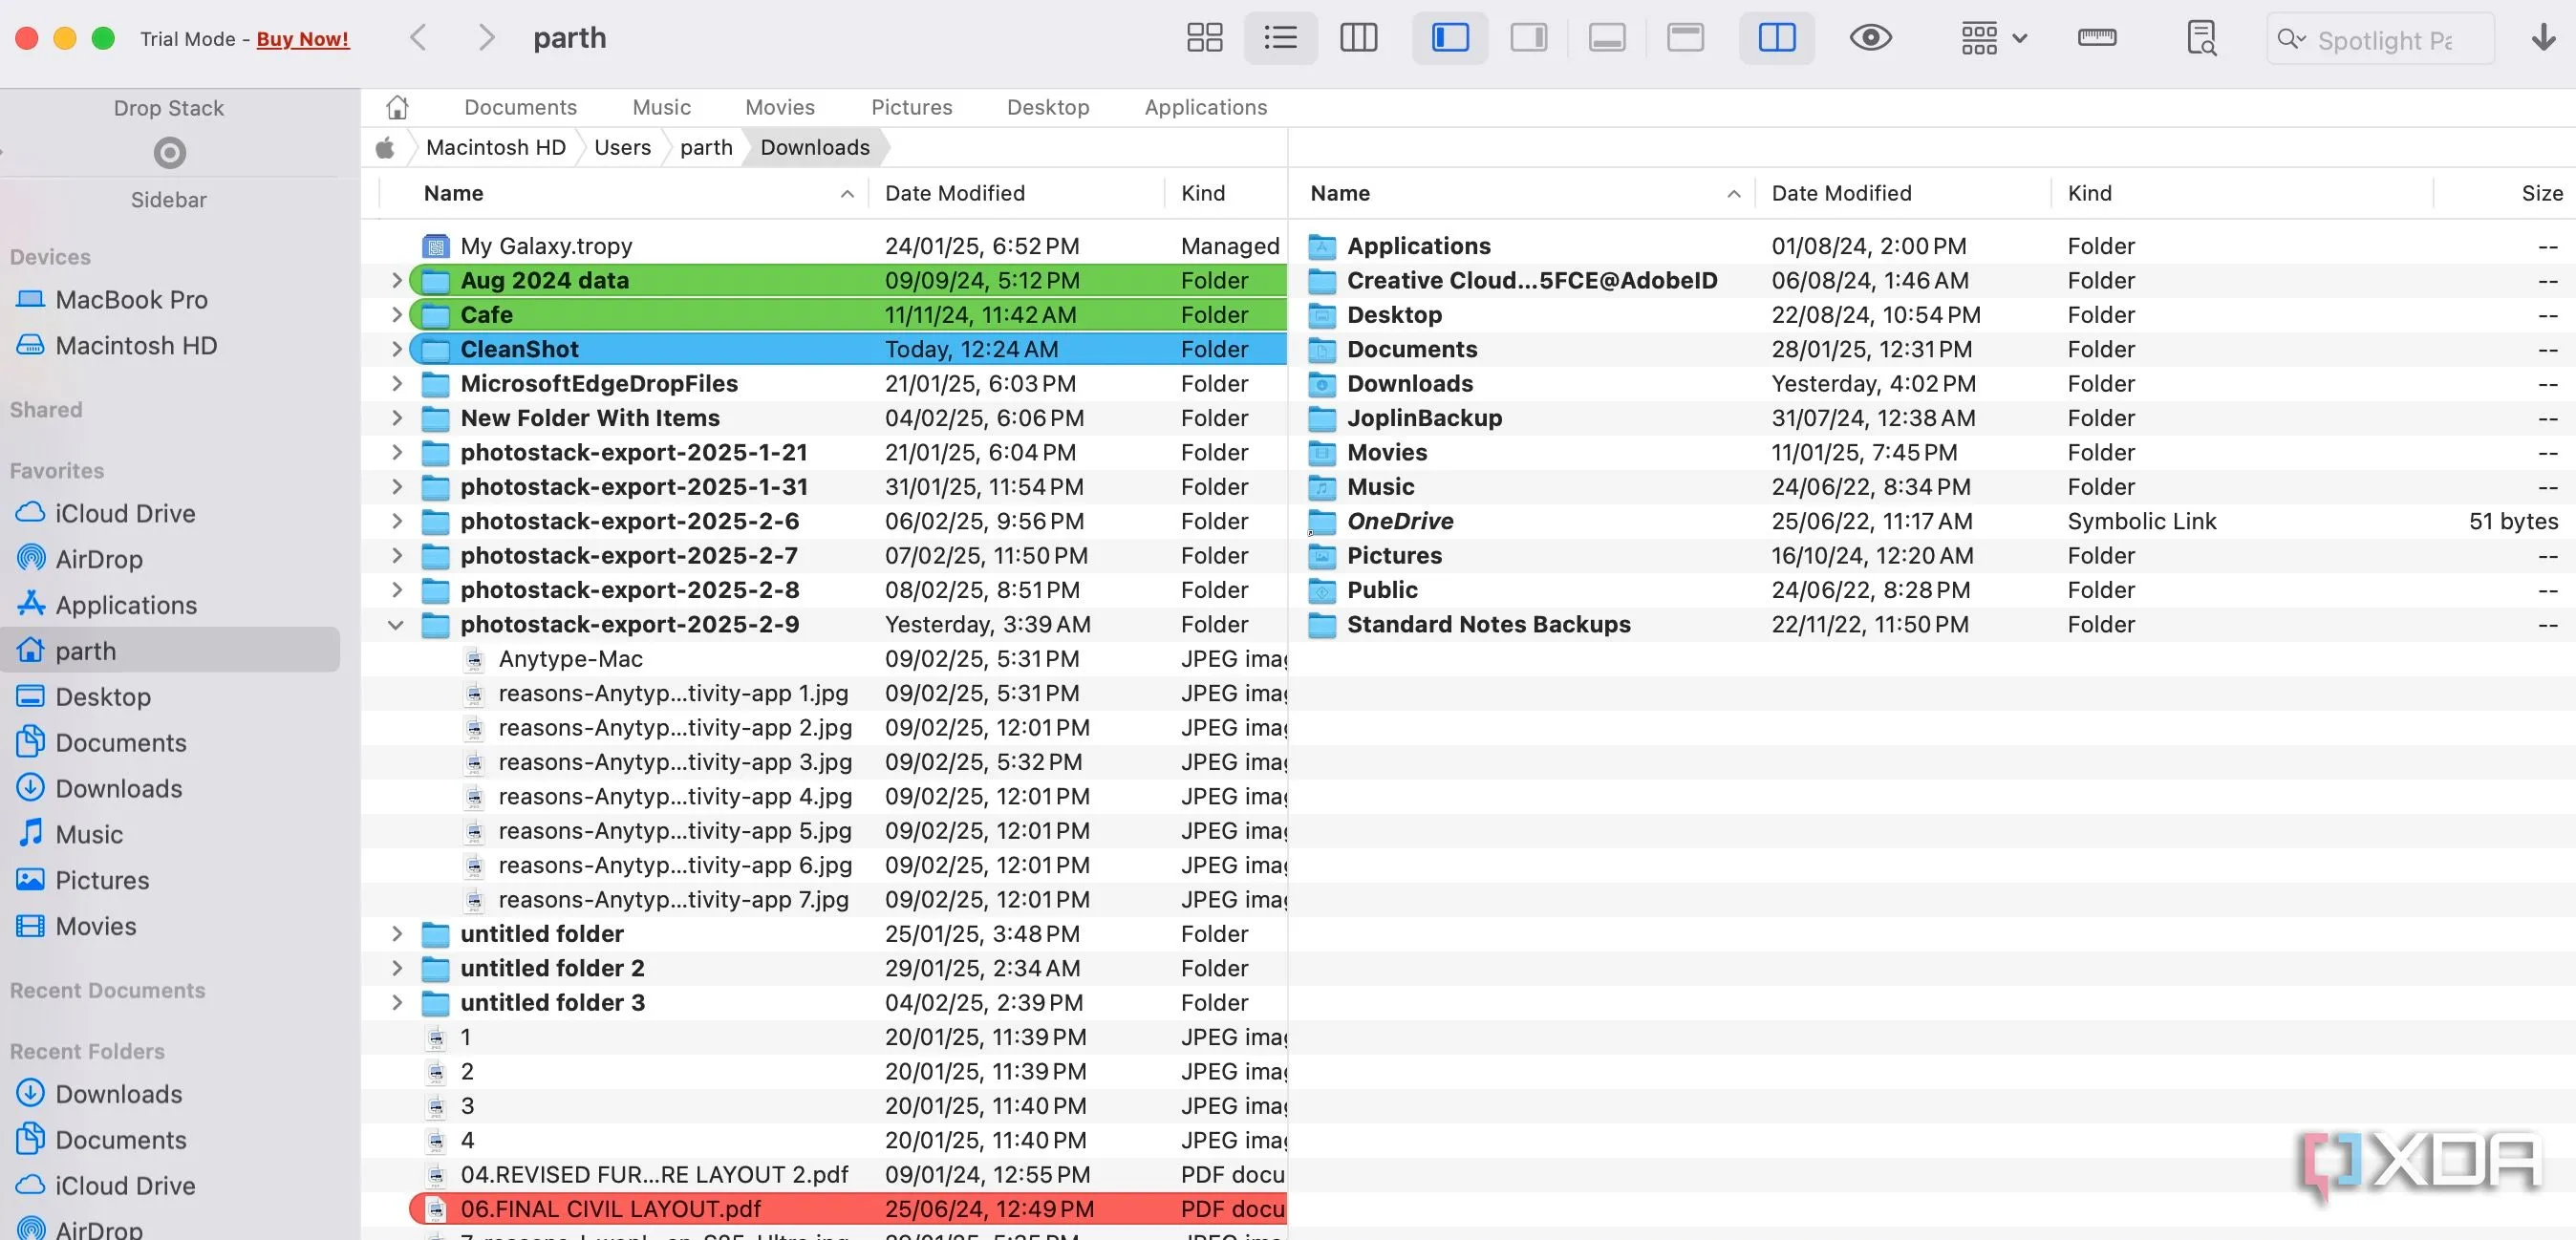This screenshot has height=1240, width=2576.
Task: Click the Spotlight search field
Action: [2384, 40]
